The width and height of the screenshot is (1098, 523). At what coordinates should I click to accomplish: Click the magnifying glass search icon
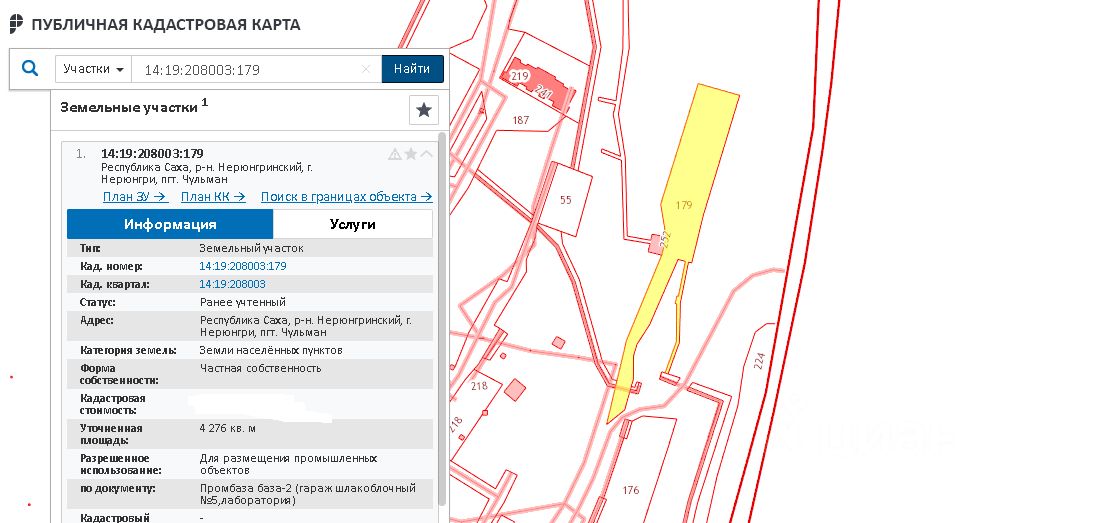[30, 69]
